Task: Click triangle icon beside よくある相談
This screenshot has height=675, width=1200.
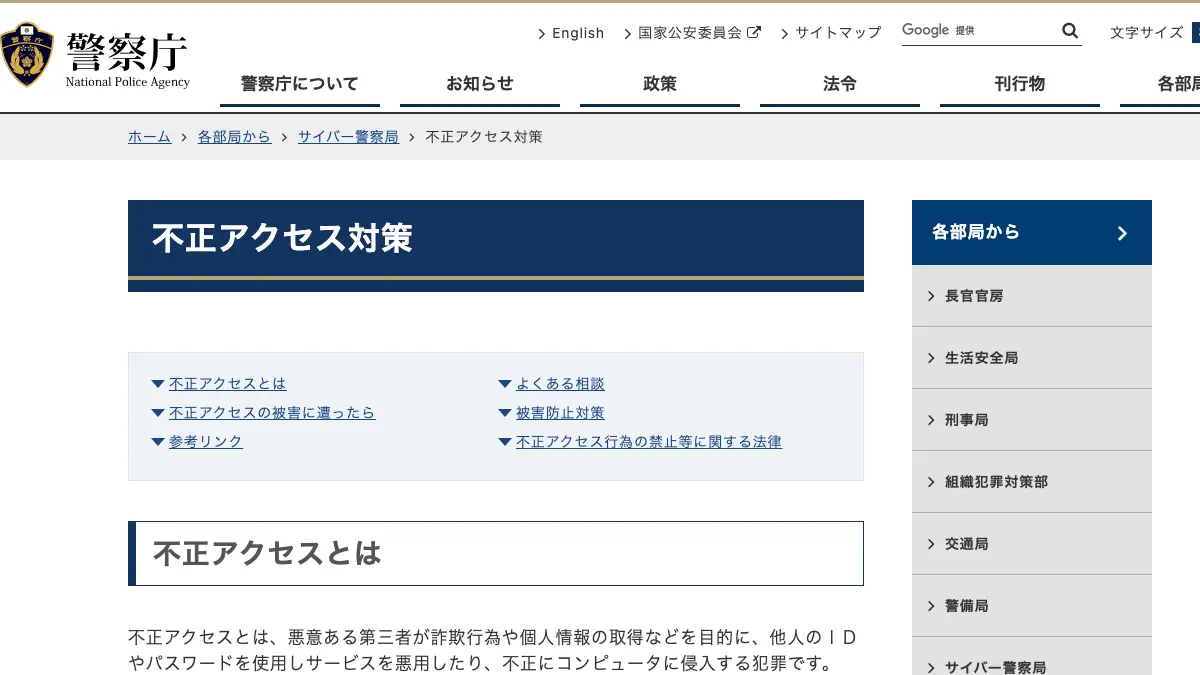Action: [505, 384]
